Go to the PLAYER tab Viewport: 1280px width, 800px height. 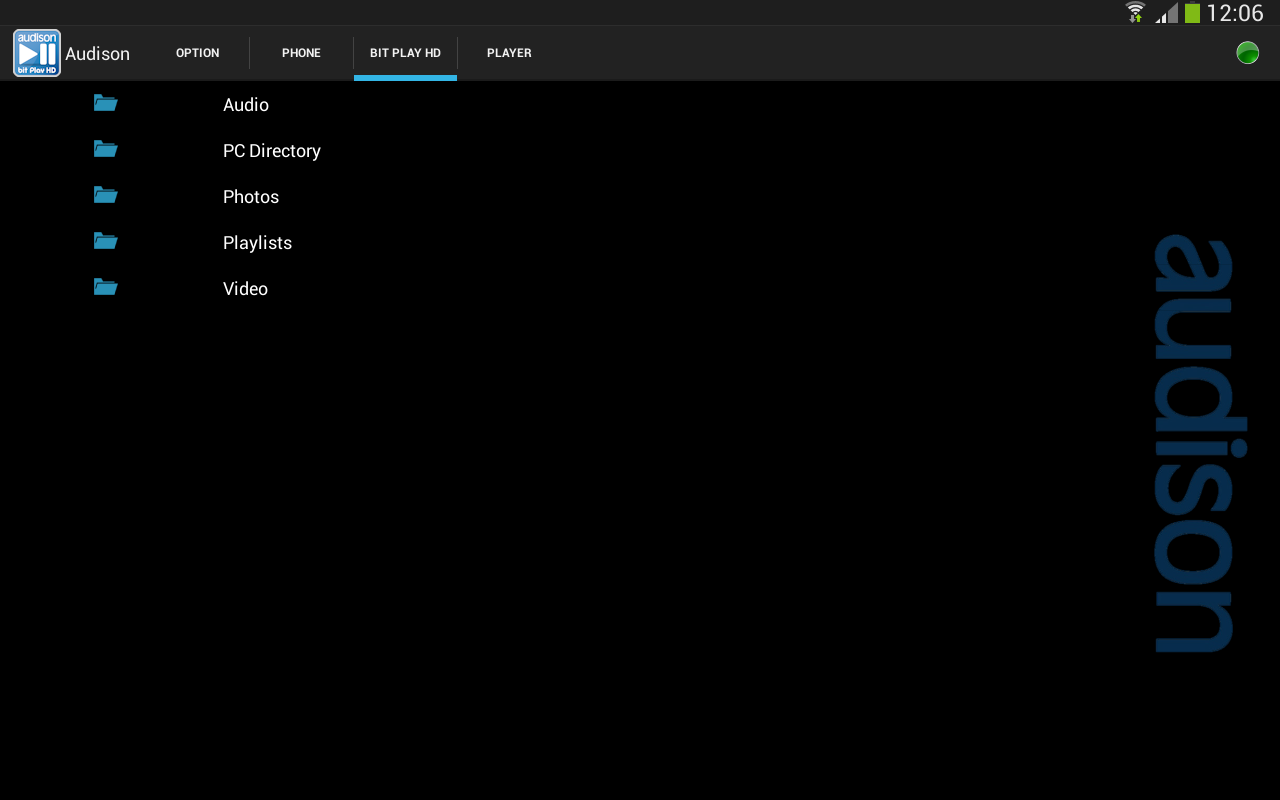[x=509, y=53]
